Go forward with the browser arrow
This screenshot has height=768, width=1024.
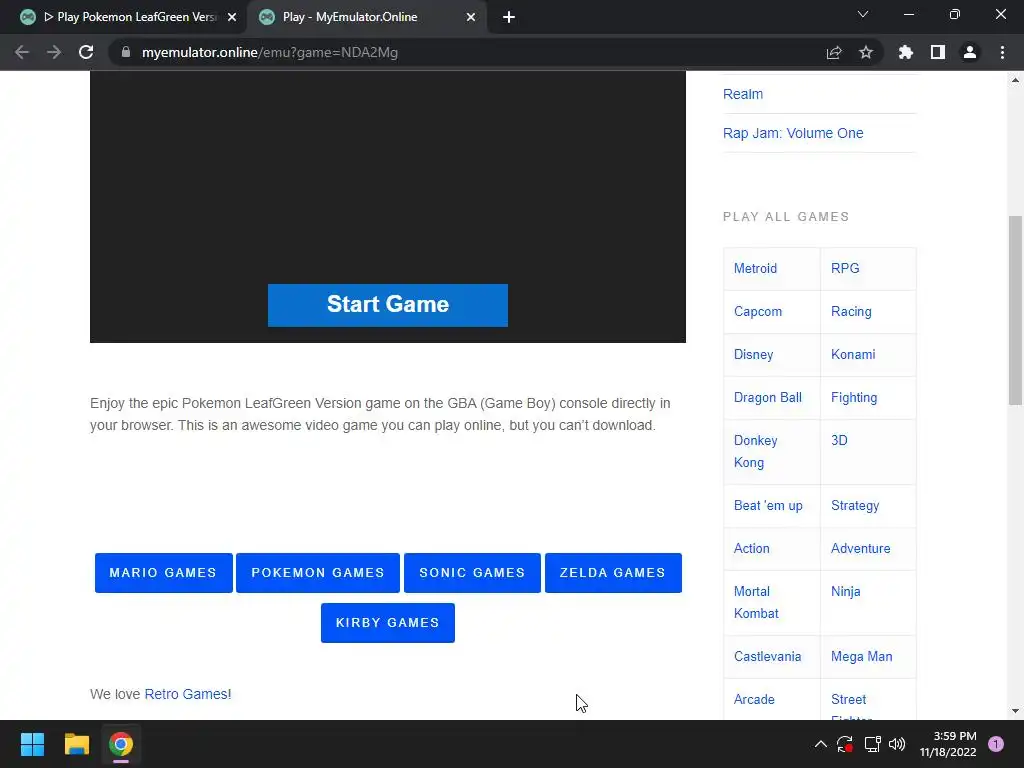(x=54, y=52)
